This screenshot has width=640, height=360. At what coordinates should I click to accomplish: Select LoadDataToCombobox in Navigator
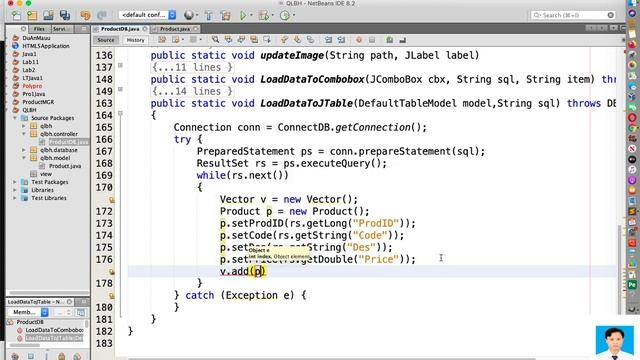tap(54, 330)
